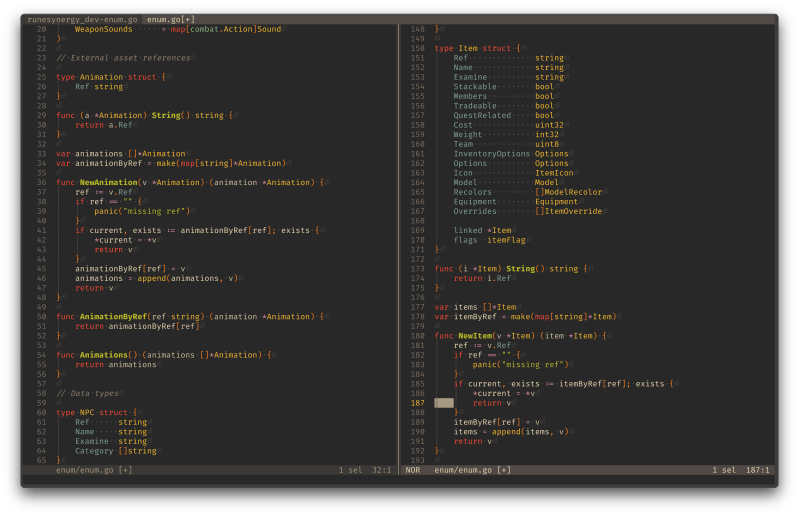Click the Equipment field name on line 166
Viewport: 799px width, 515px height.
pyautogui.click(x=475, y=202)
